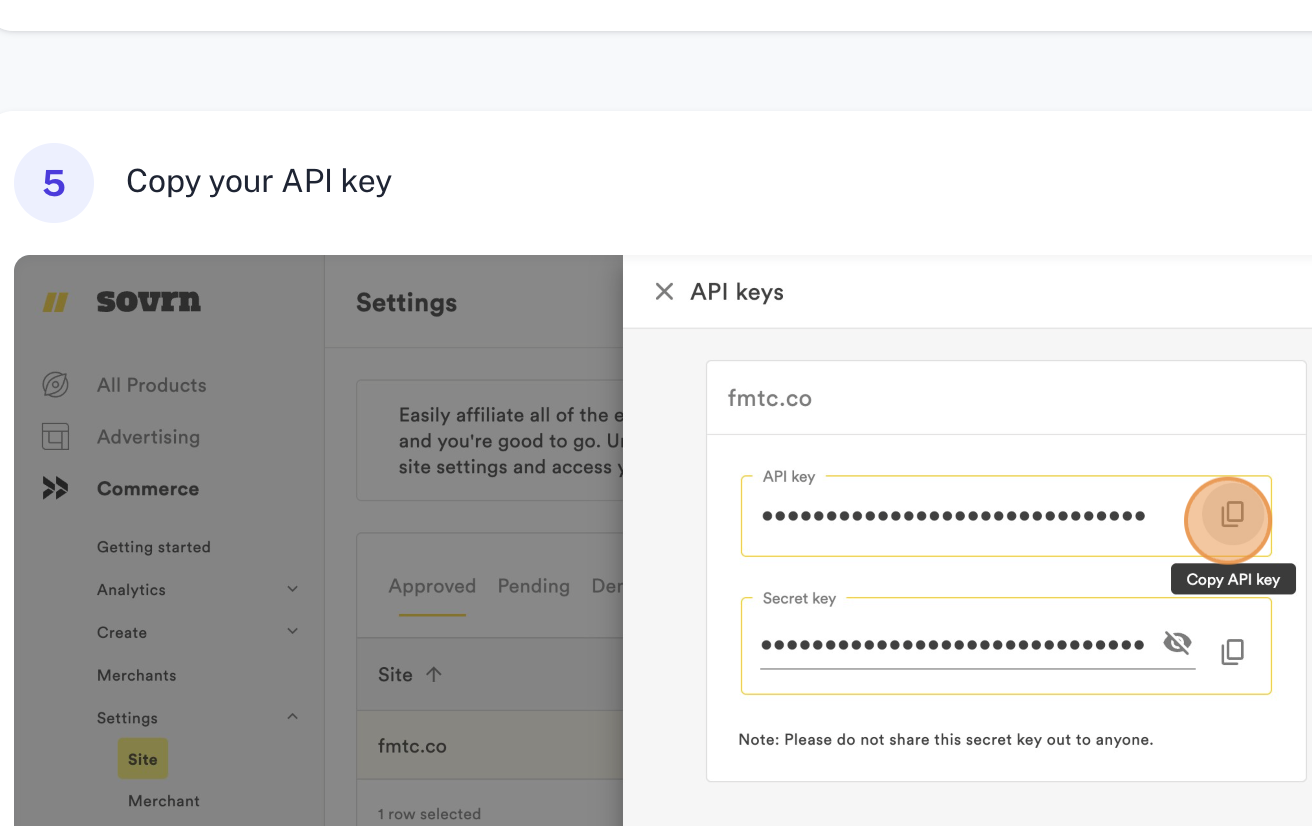Screen dimensions: 1312x826
Task: Switch to the Approved tab
Action: click(x=432, y=586)
